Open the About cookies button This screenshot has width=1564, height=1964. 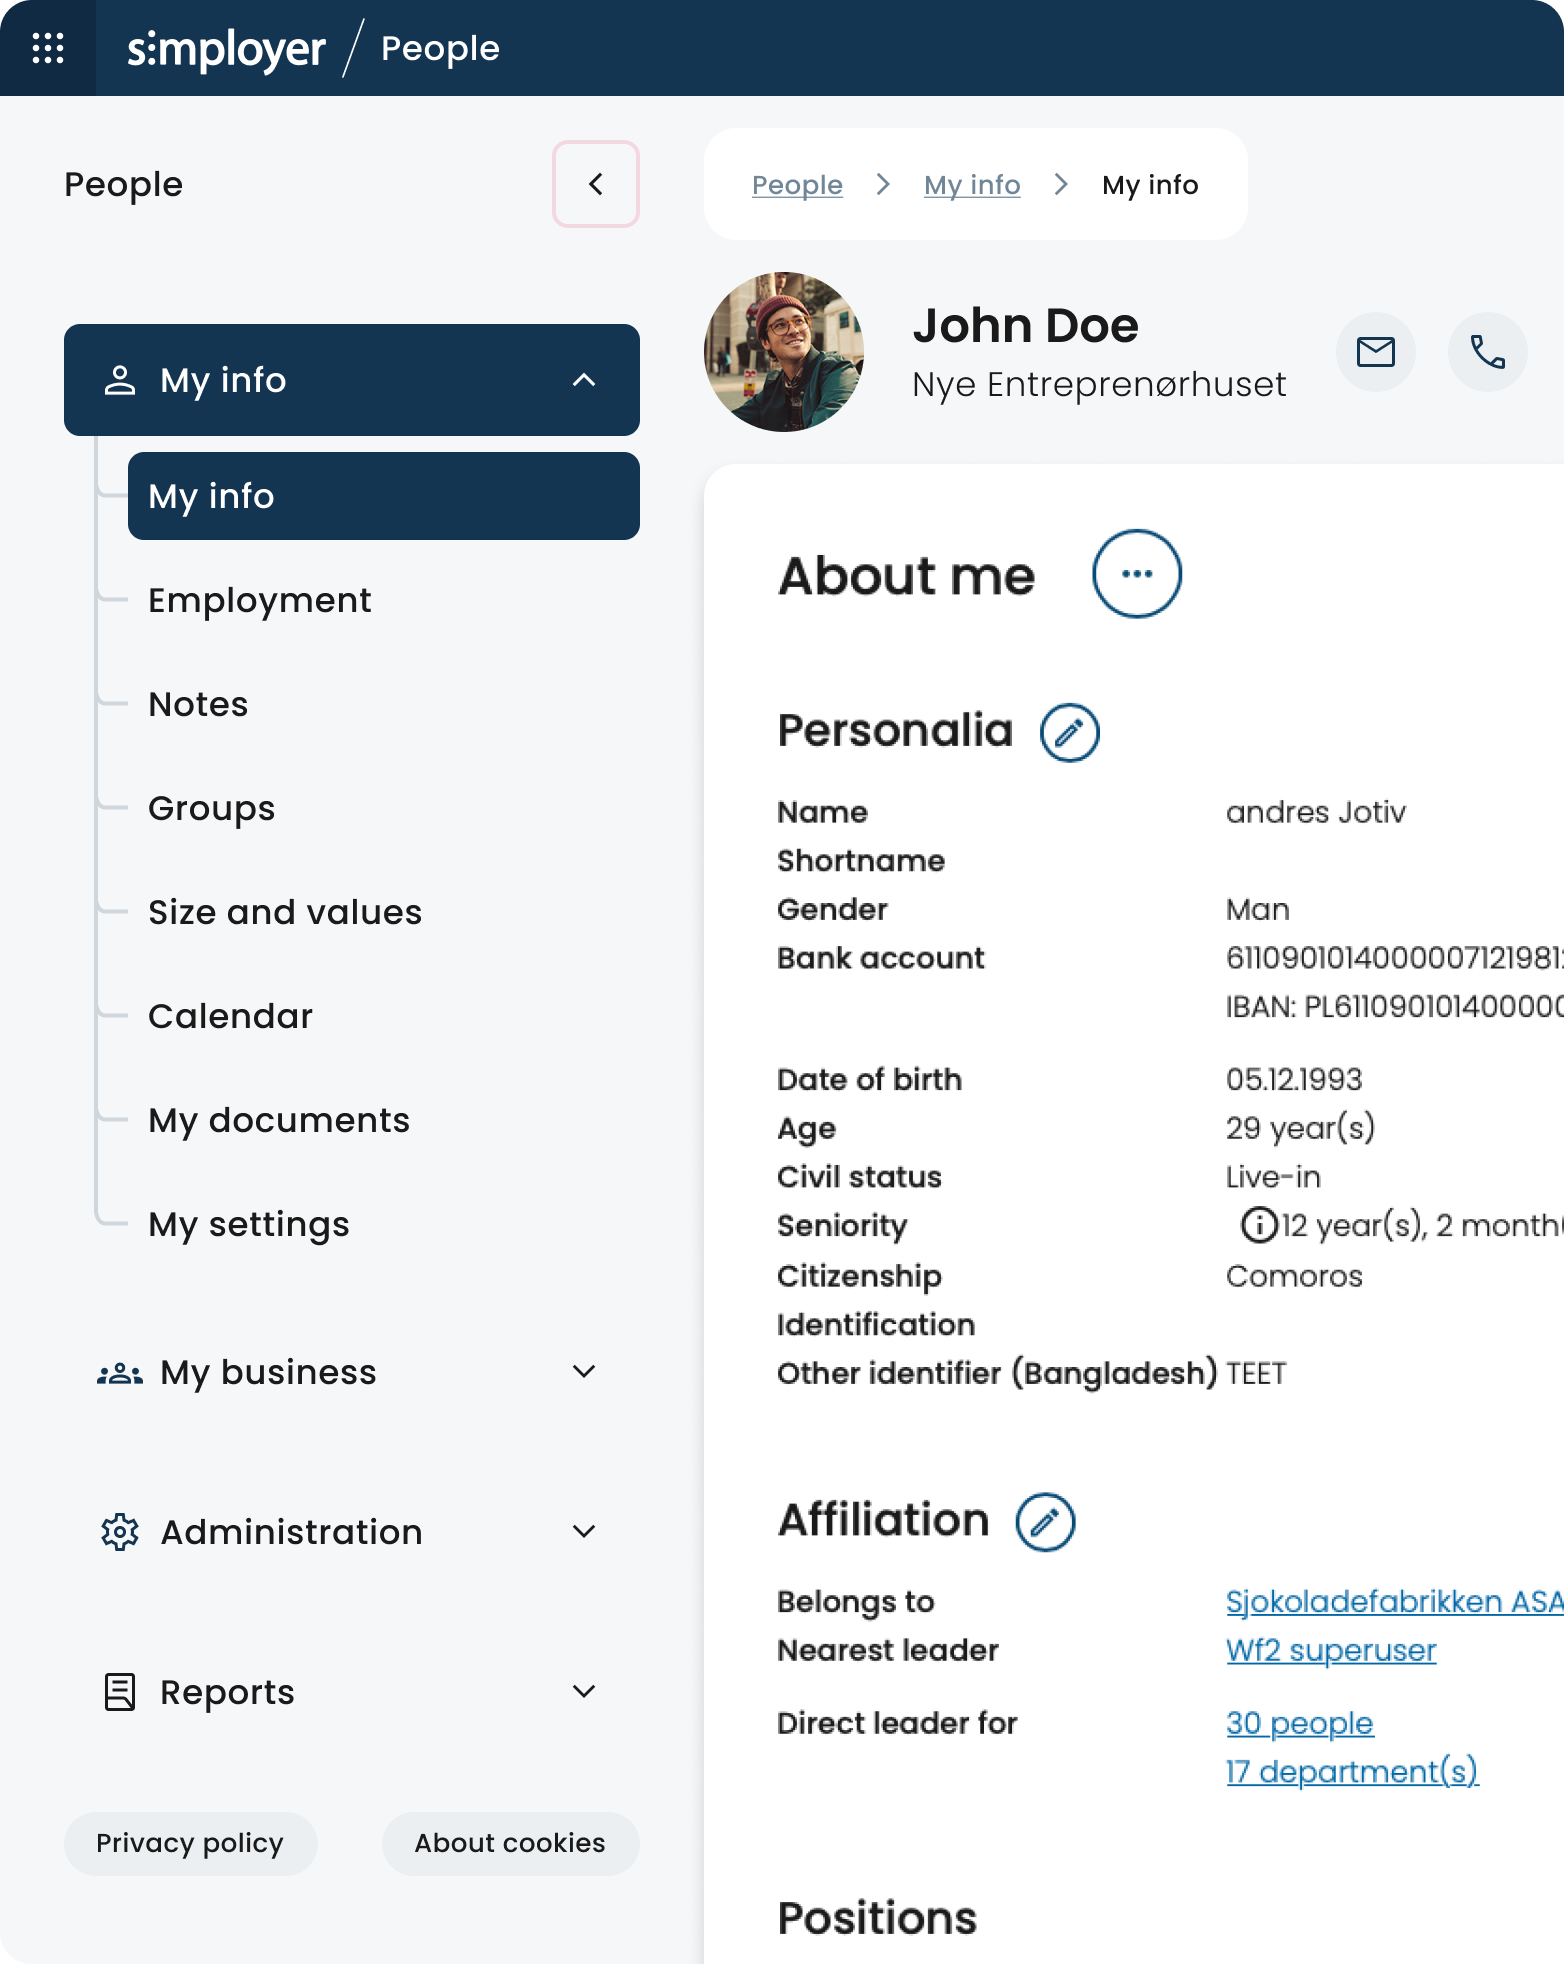point(510,1843)
